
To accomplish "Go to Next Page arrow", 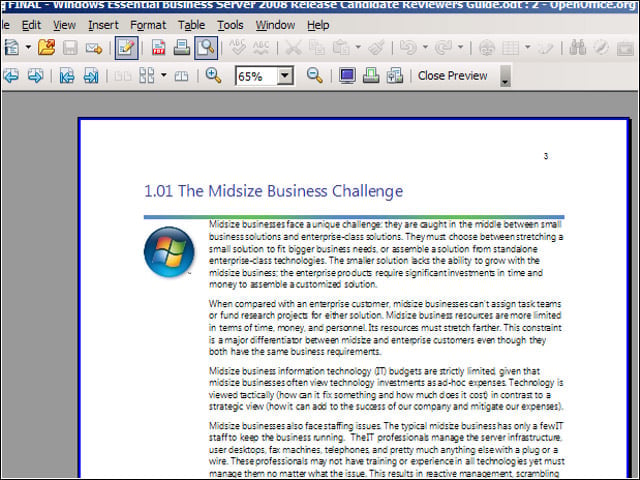I will [36, 76].
